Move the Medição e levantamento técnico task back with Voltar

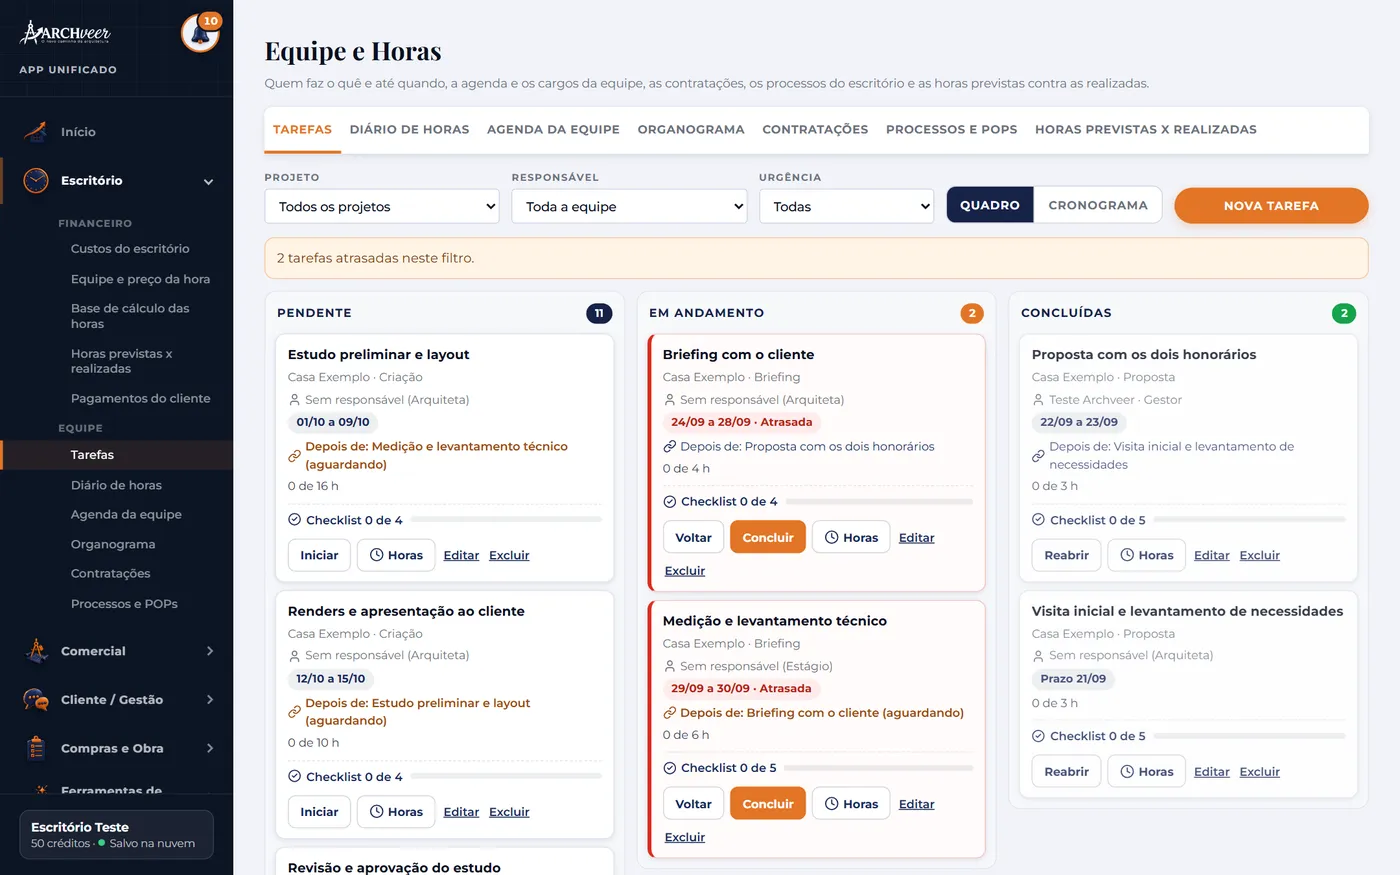[693, 804]
